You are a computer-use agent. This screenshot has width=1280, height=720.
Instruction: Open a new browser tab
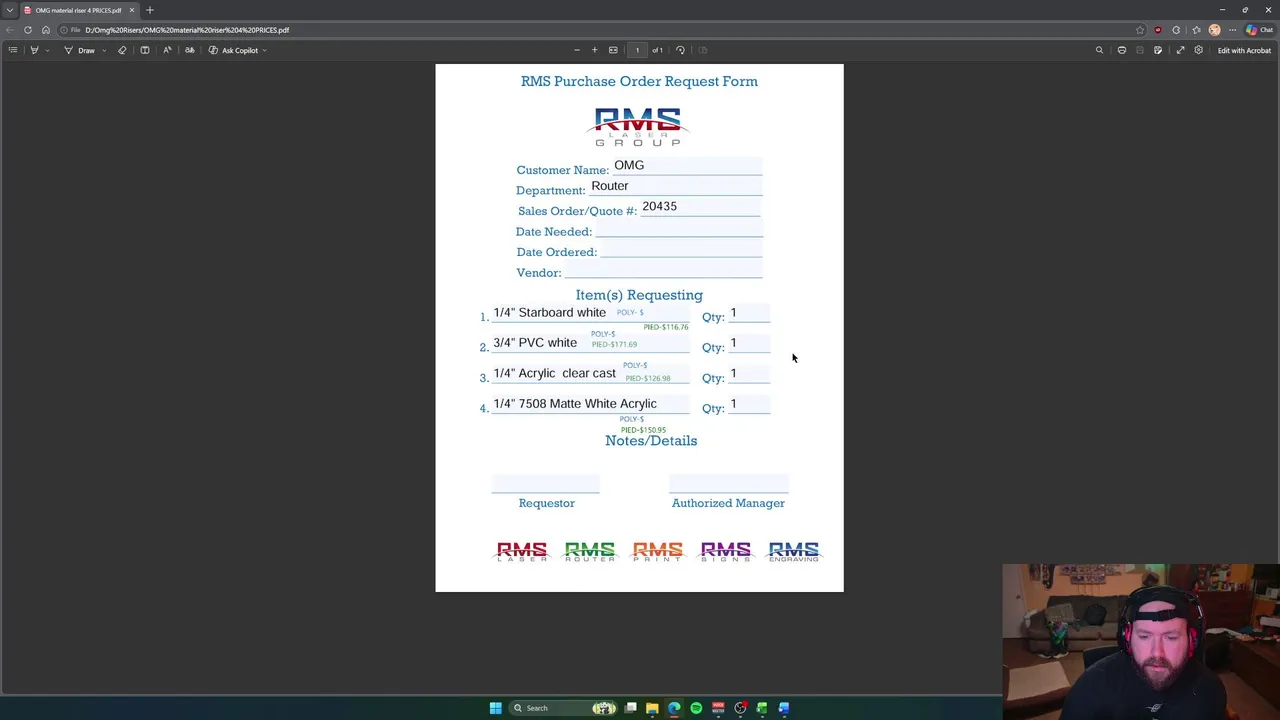click(x=150, y=10)
